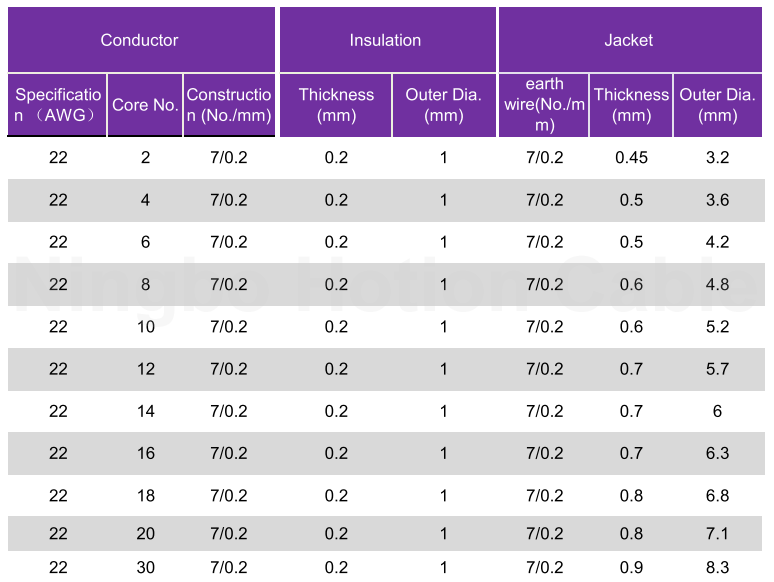Image resolution: width=774 pixels, height=582 pixels.
Task: Click Insulation Outer Dia. (mm) header
Action: [x=444, y=105]
